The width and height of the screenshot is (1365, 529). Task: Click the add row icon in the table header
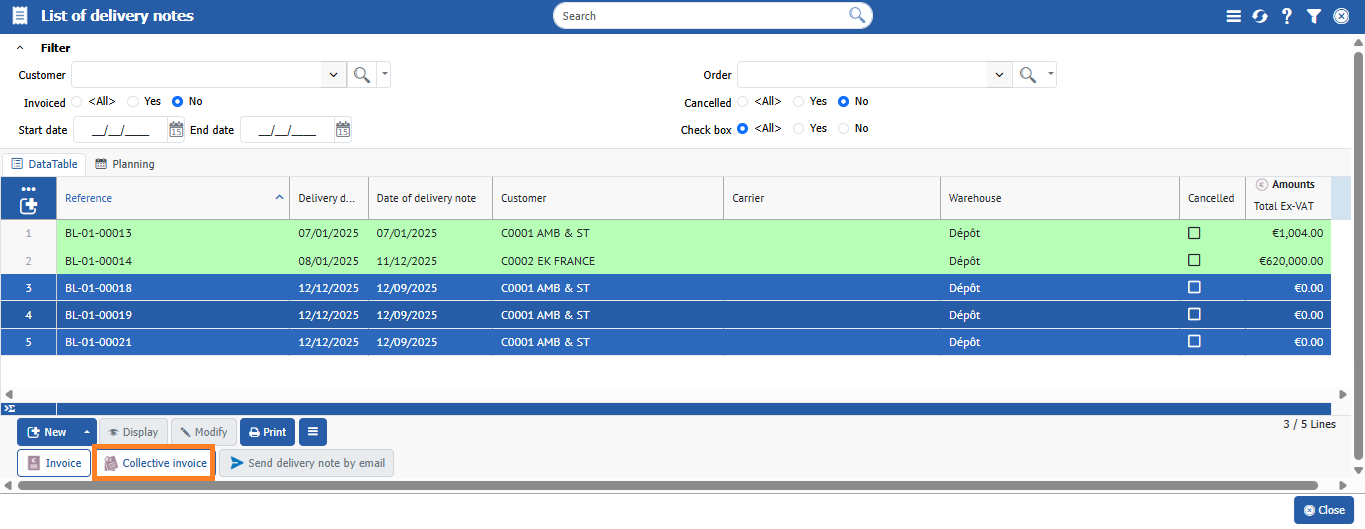(28, 205)
